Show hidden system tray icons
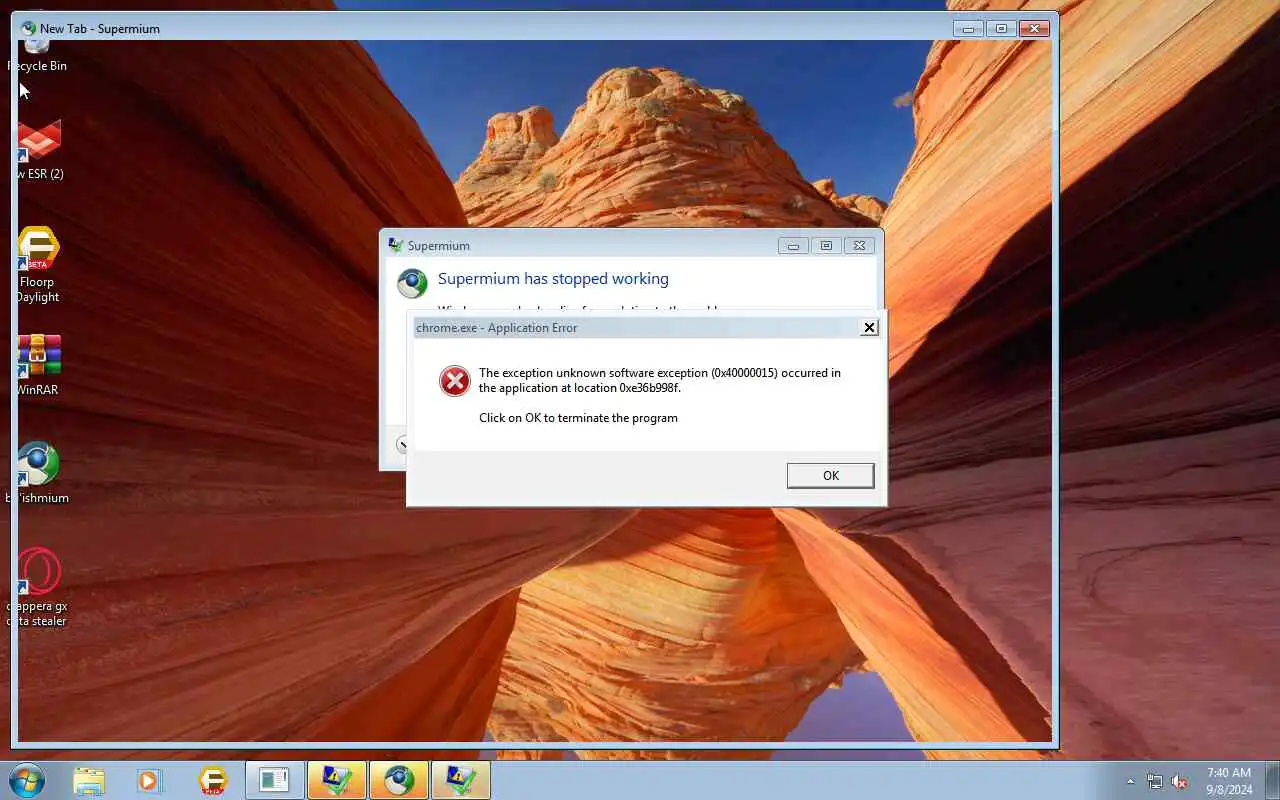The width and height of the screenshot is (1280, 800). click(x=1130, y=781)
